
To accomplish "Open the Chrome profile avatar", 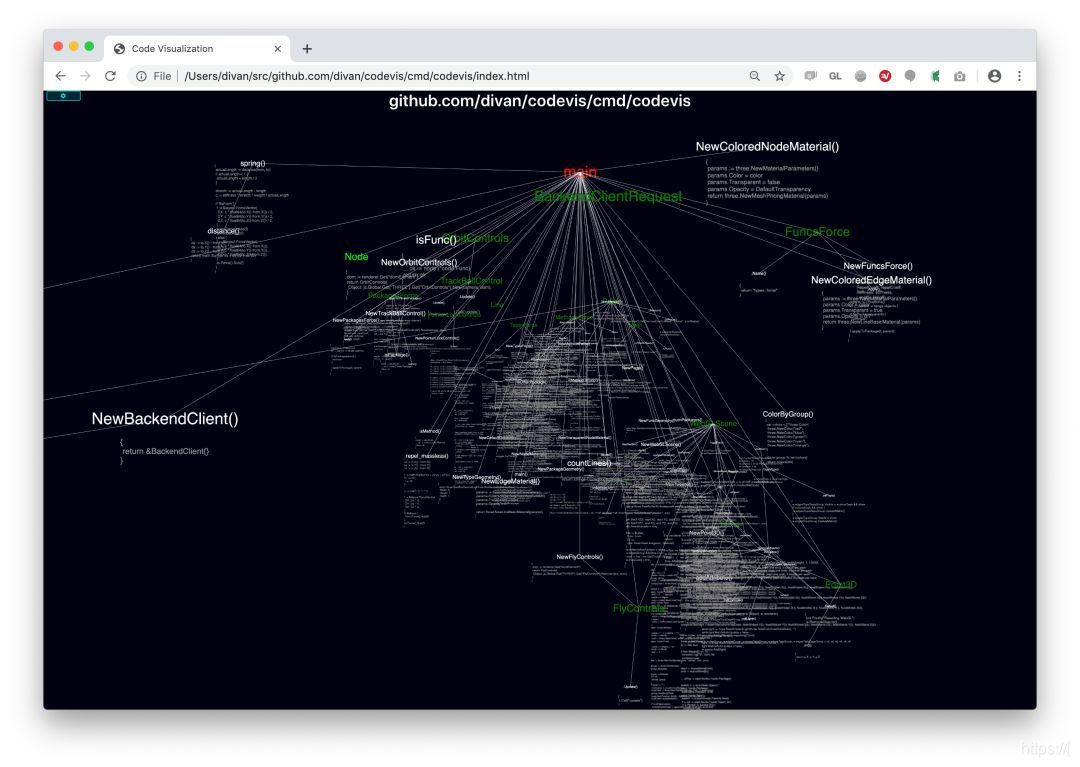I will (994, 76).
